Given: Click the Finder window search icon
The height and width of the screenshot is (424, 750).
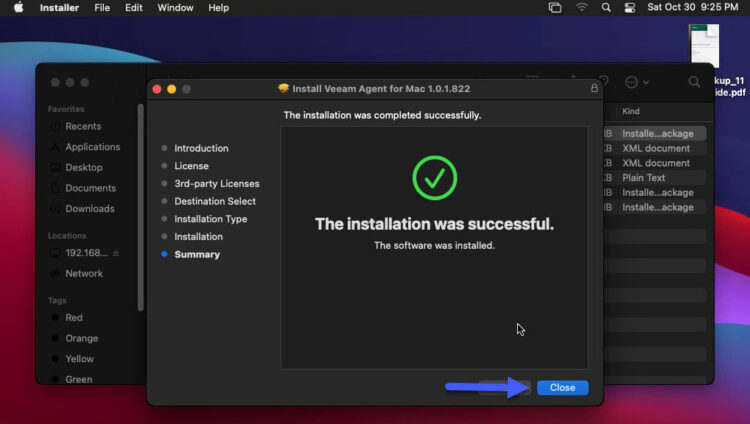Looking at the screenshot, I should 694,82.
